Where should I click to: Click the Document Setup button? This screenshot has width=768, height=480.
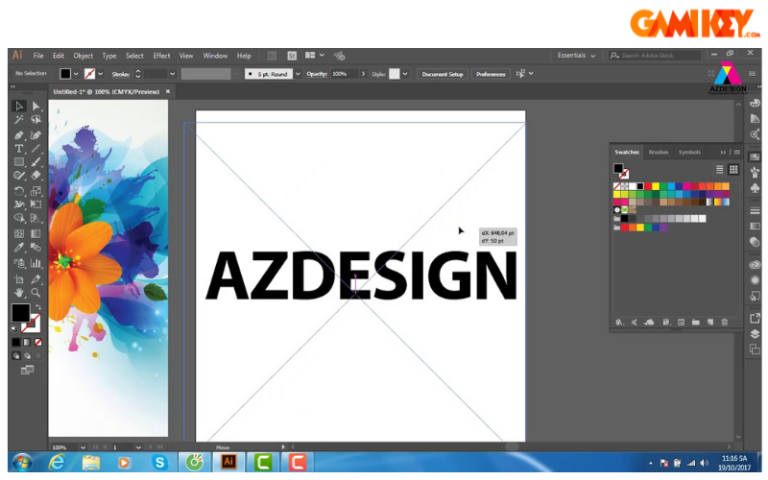(x=442, y=74)
